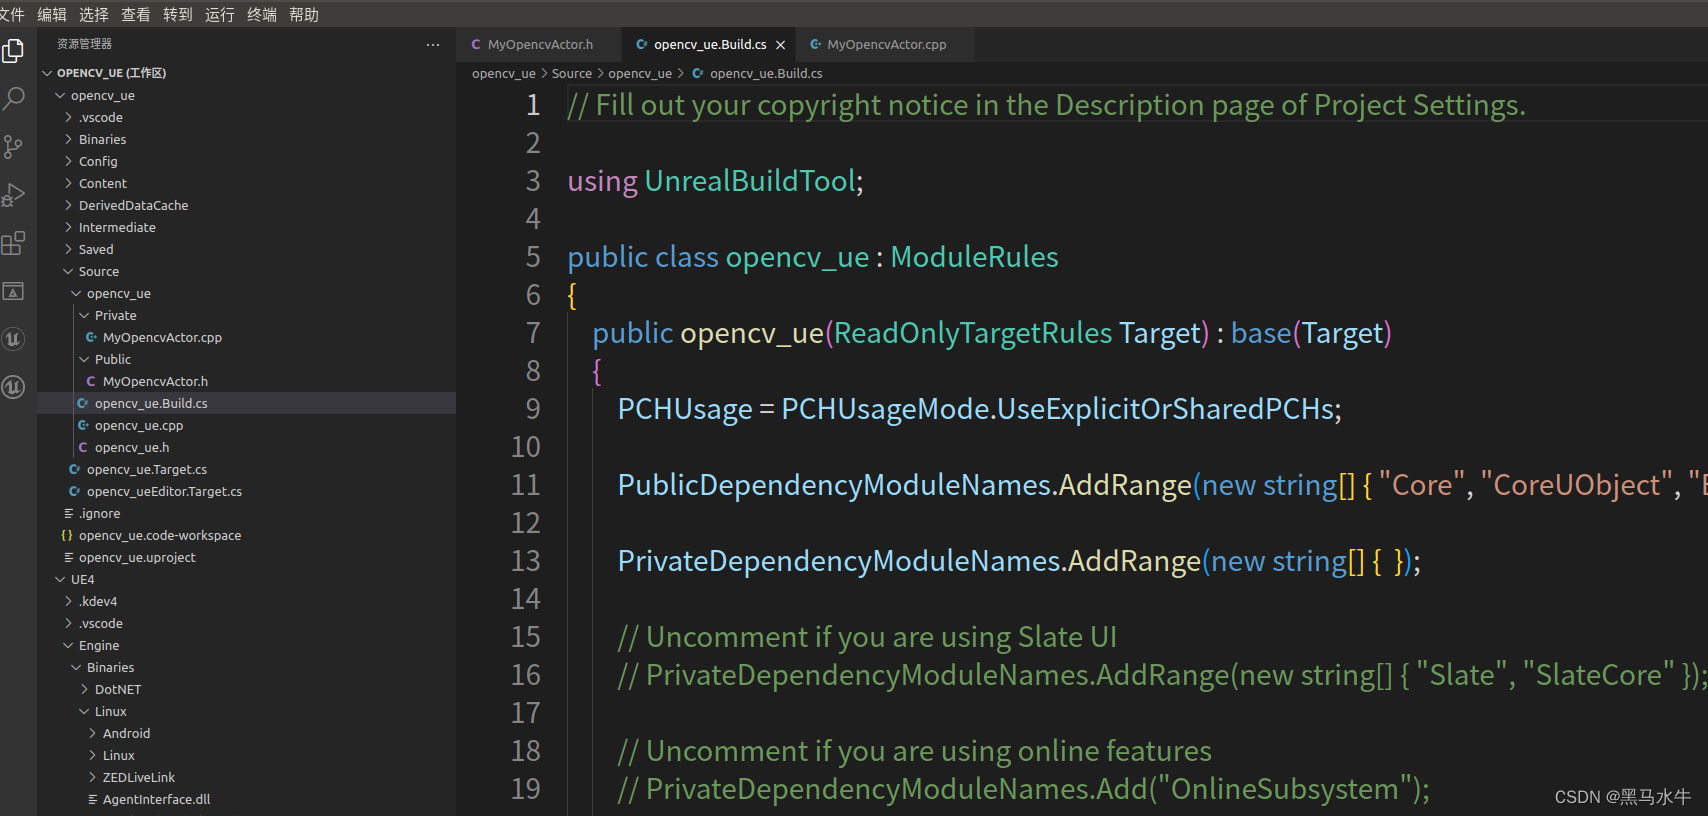This screenshot has height=816, width=1708.
Task: Click line number 13 in gutter
Action: click(x=526, y=561)
